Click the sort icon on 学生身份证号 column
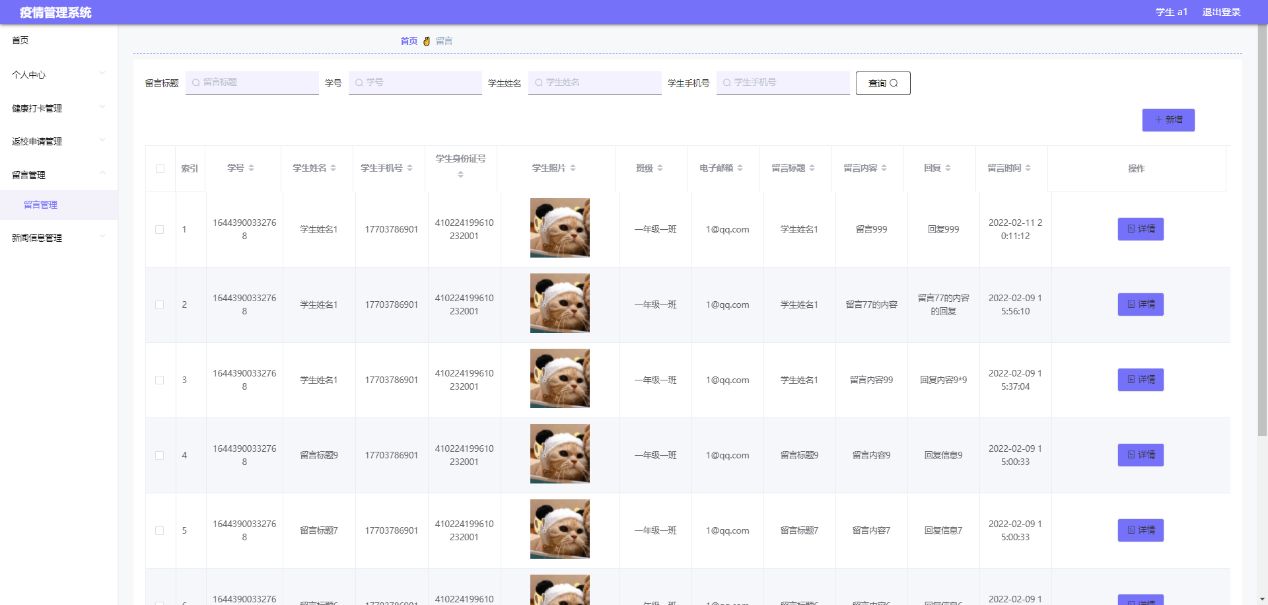Viewport: 1268px width, 605px height. 461,176
